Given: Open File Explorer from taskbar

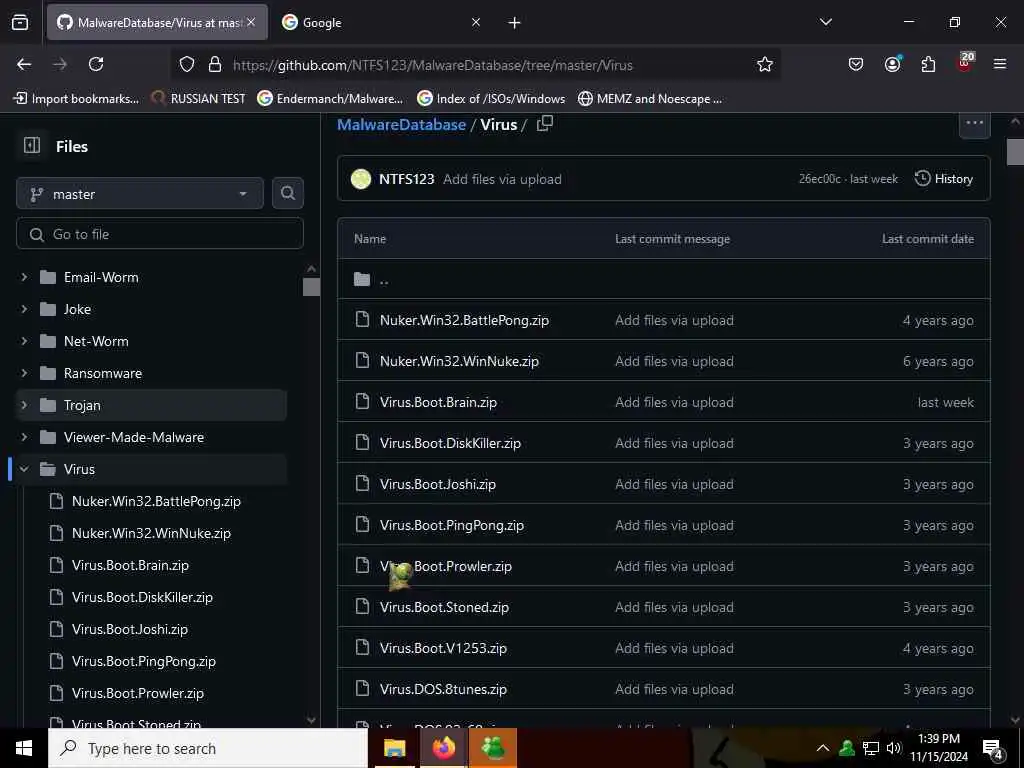Looking at the screenshot, I should (x=394, y=748).
